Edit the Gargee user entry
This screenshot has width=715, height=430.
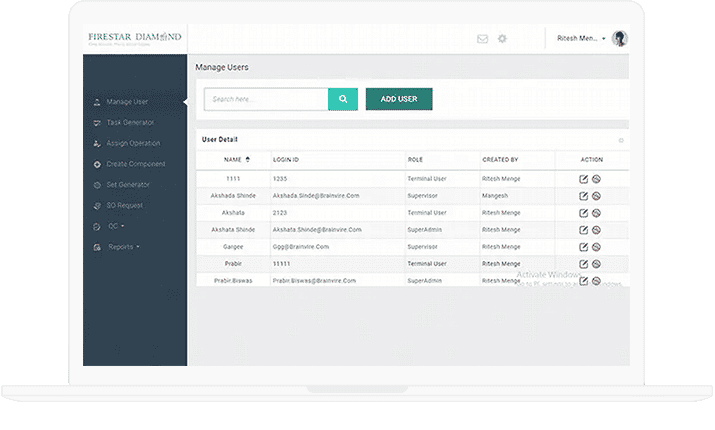click(x=584, y=246)
